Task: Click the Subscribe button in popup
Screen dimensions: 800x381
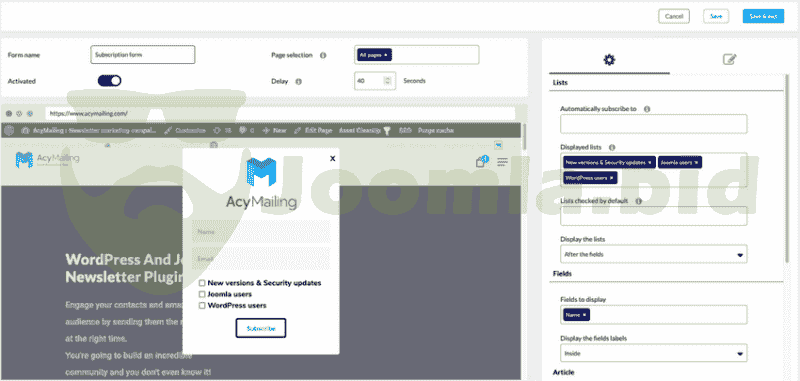Action: pos(261,328)
